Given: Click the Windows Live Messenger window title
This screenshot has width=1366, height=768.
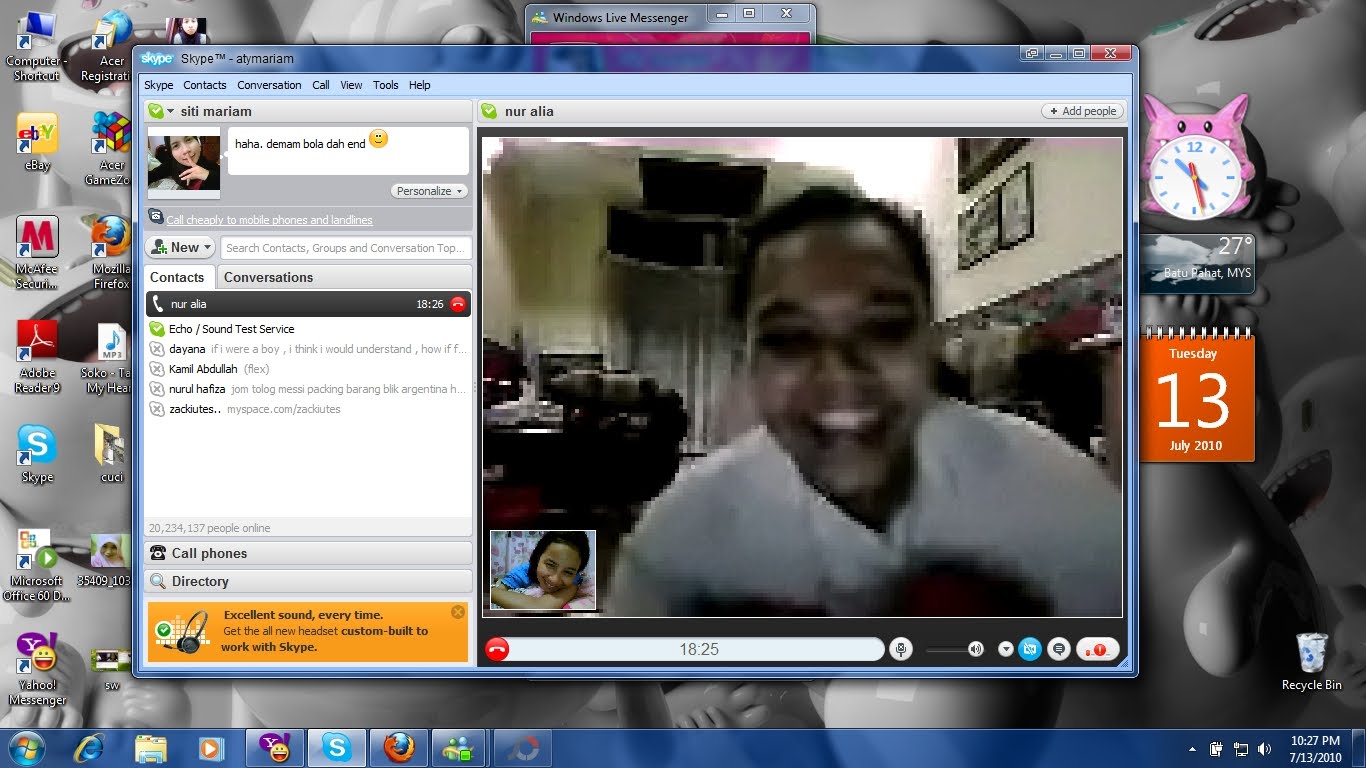Looking at the screenshot, I should point(620,17).
